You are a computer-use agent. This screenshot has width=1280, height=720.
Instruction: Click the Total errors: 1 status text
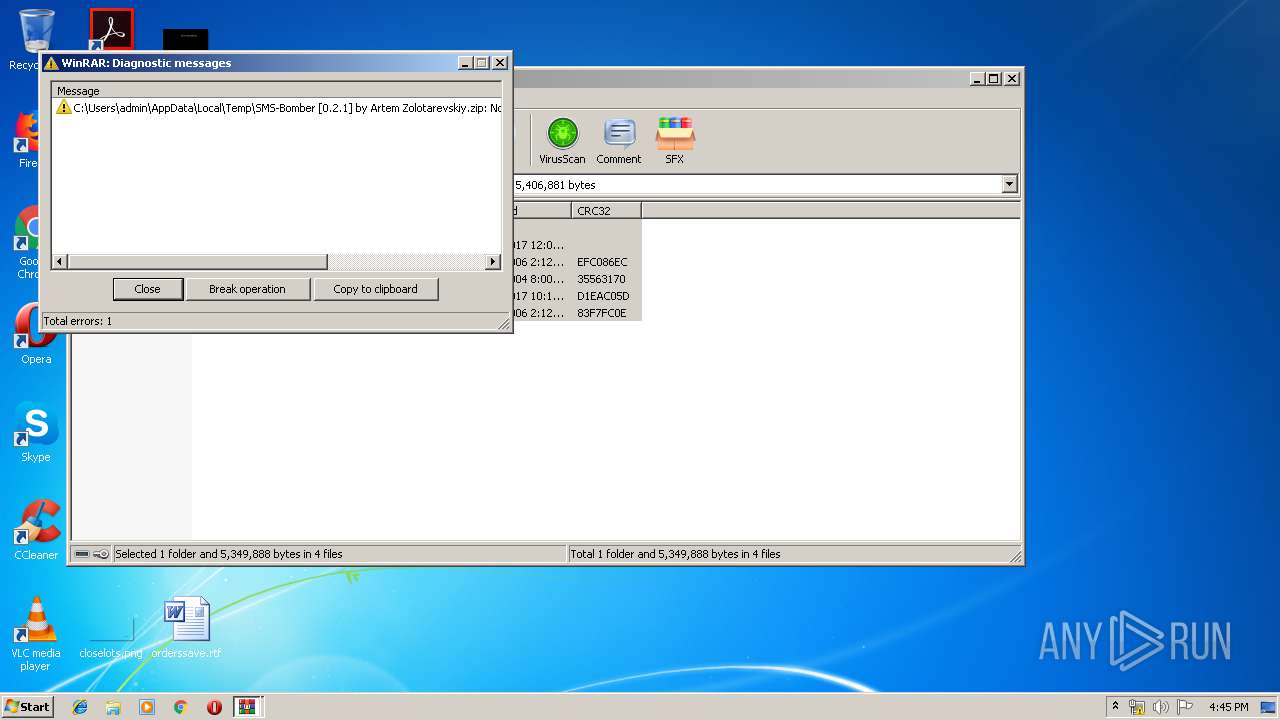coord(77,321)
